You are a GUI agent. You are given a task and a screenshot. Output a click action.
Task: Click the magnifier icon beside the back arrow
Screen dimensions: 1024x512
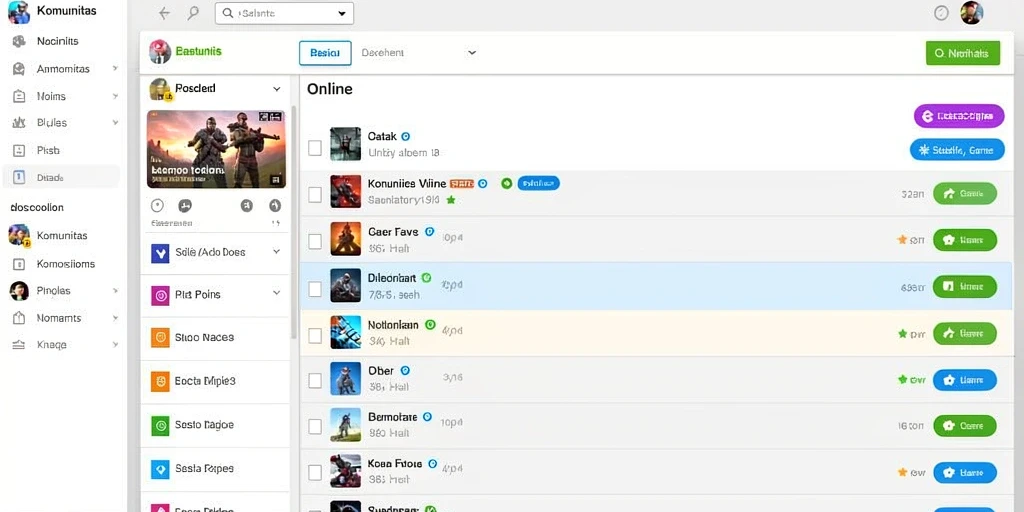click(193, 13)
